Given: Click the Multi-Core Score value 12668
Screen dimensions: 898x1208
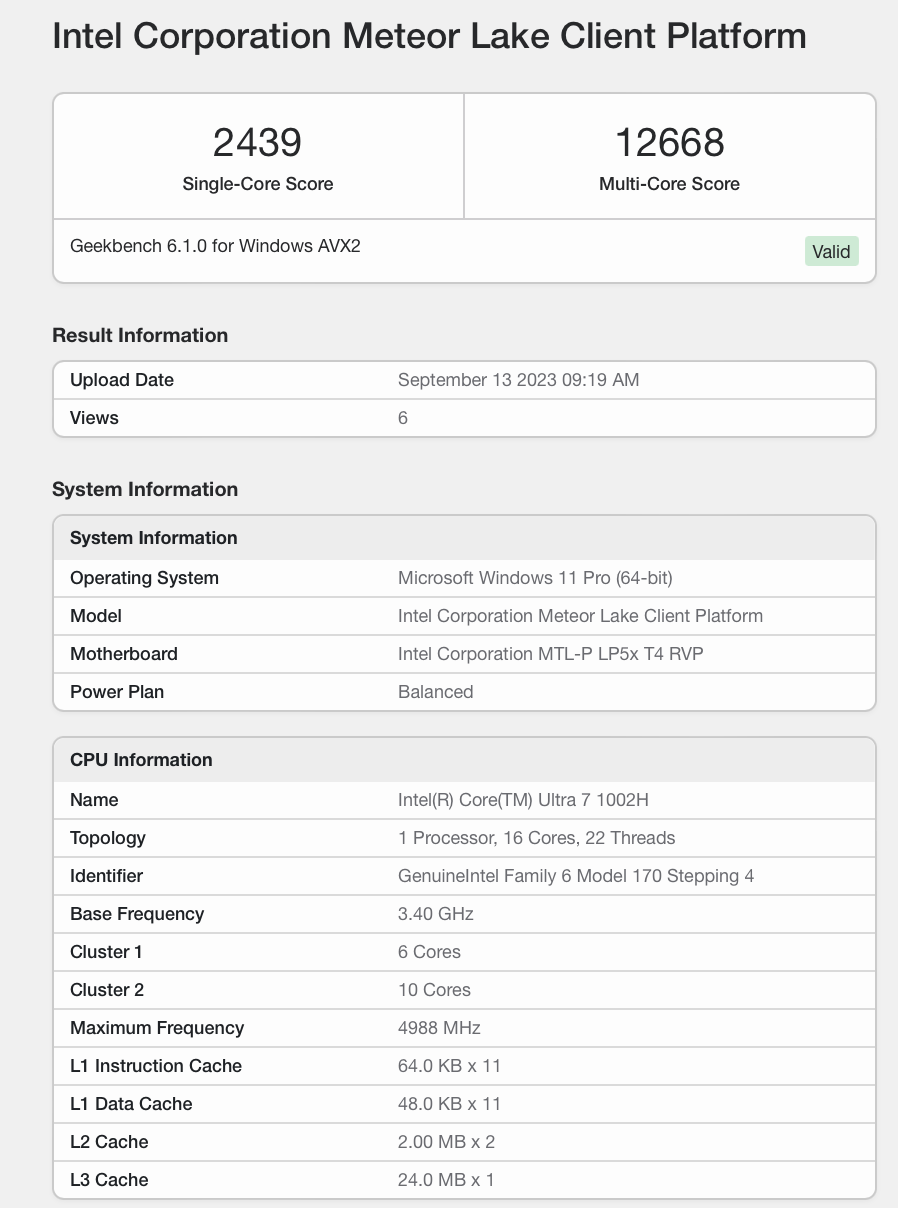Looking at the screenshot, I should 669,143.
